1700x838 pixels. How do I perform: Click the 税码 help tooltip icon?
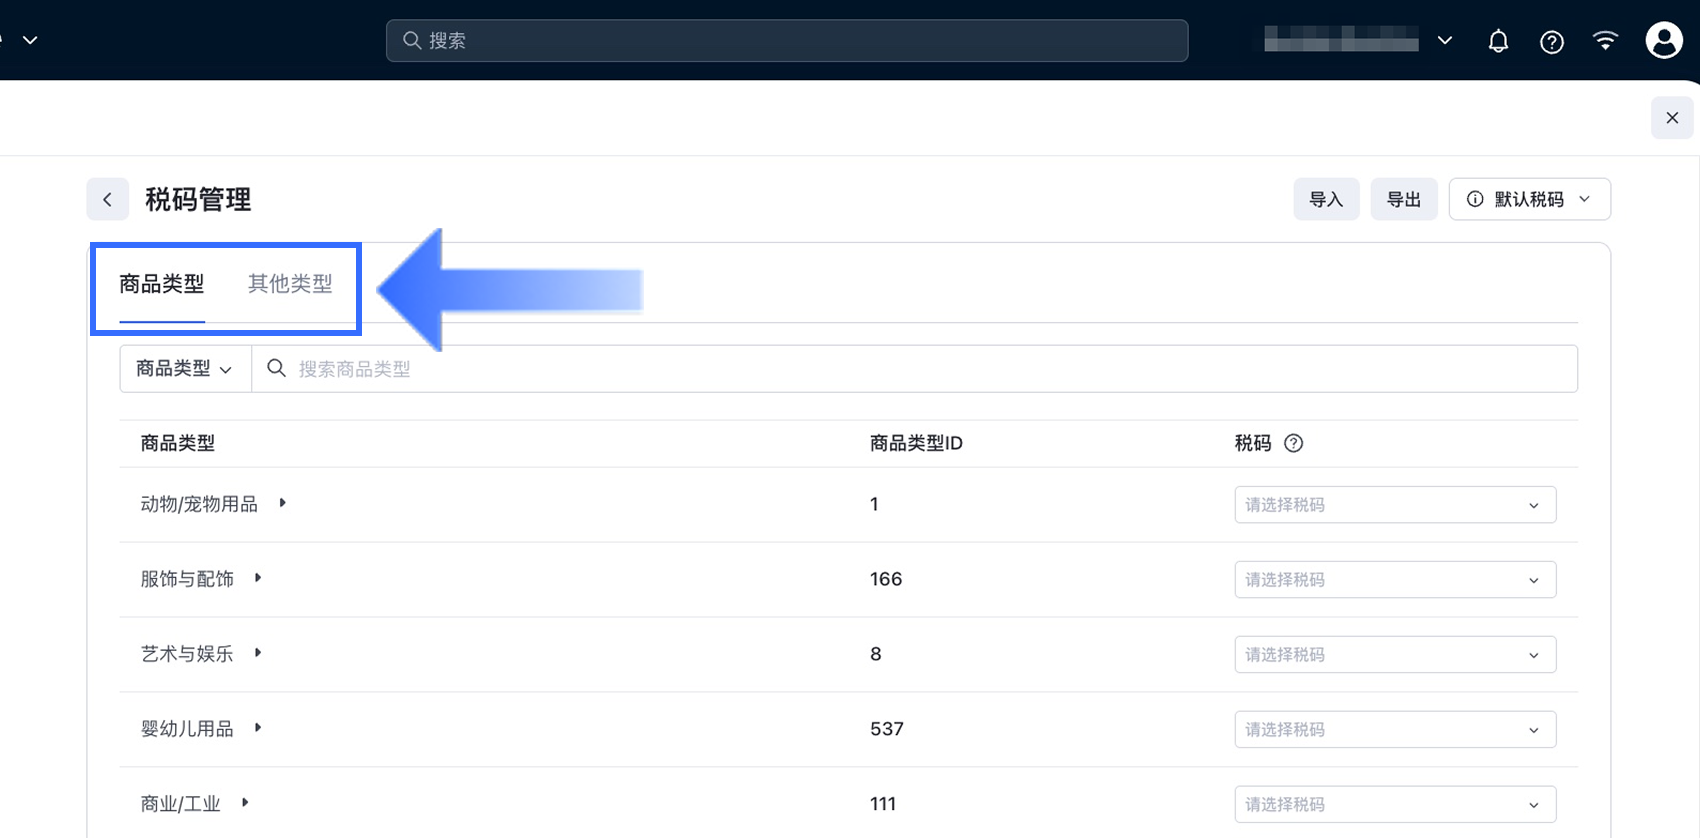pyautogui.click(x=1293, y=443)
